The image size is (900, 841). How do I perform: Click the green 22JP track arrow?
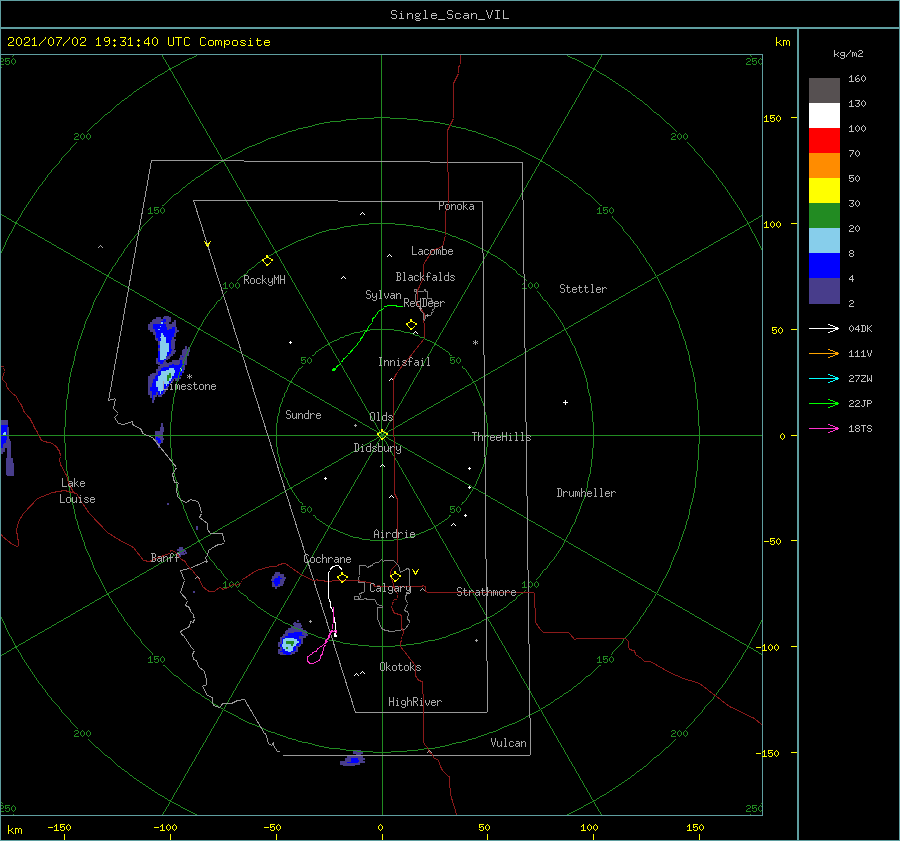pos(824,404)
